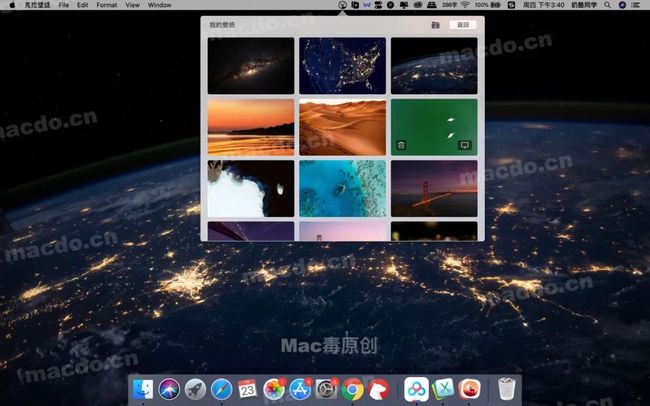
Task: Open the red Bear app in Dock
Action: 378,389
